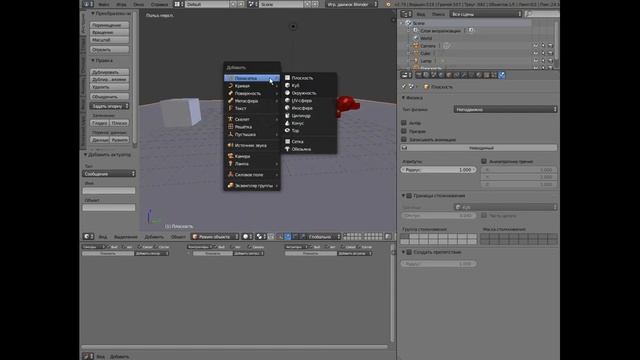
Task: Open the 3D viewport editor type selector
Action: [89, 236]
